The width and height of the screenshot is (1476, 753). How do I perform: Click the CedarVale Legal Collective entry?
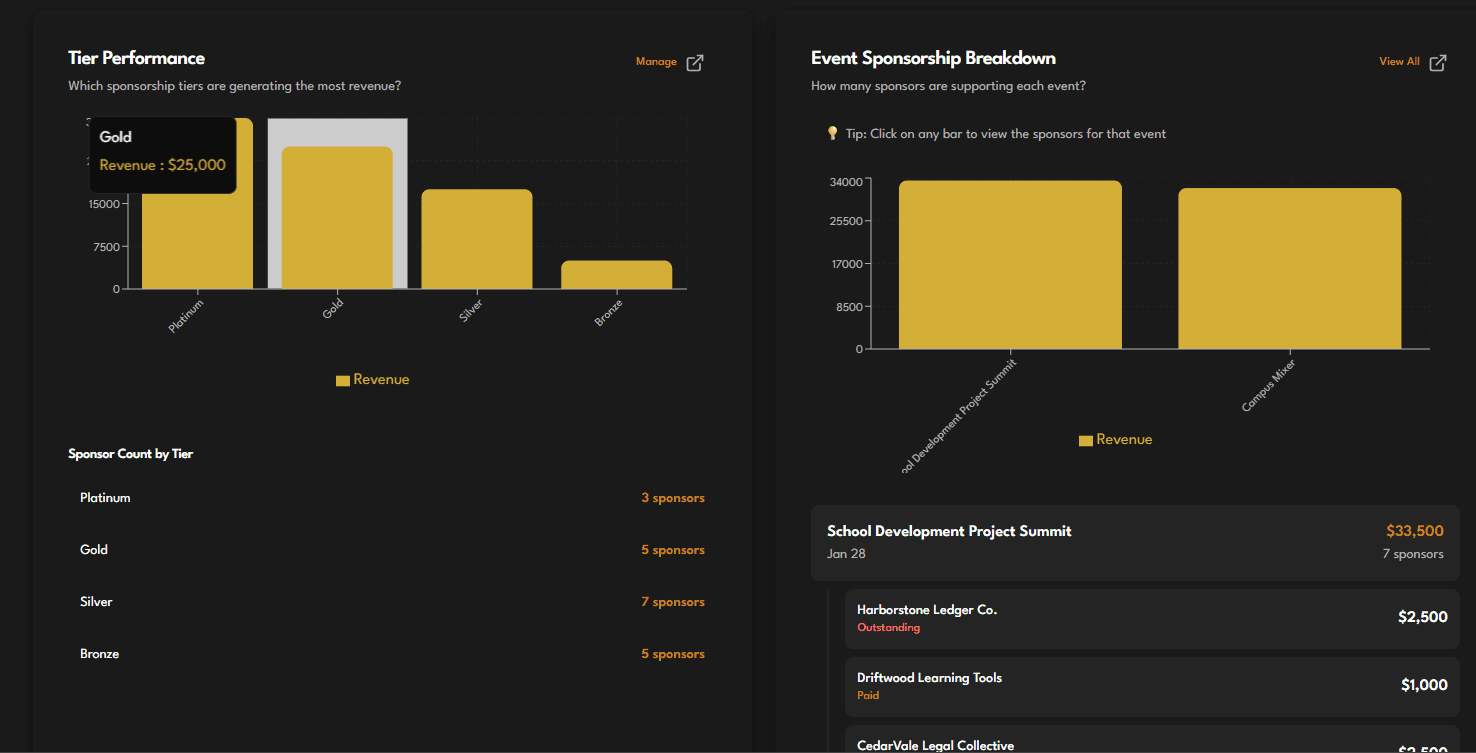pos(1150,745)
